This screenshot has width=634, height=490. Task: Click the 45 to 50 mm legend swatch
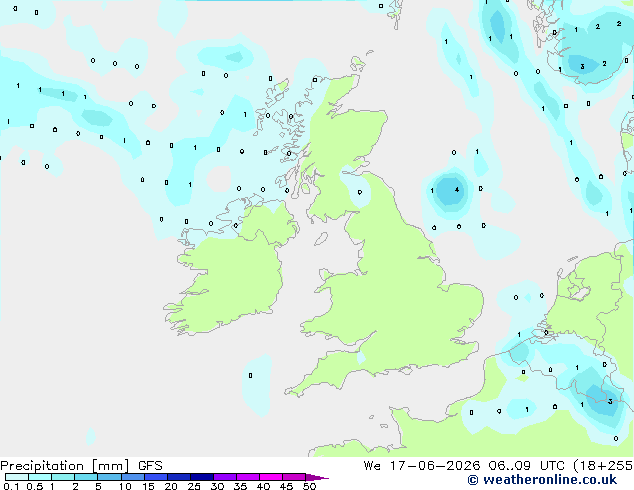(x=294, y=477)
